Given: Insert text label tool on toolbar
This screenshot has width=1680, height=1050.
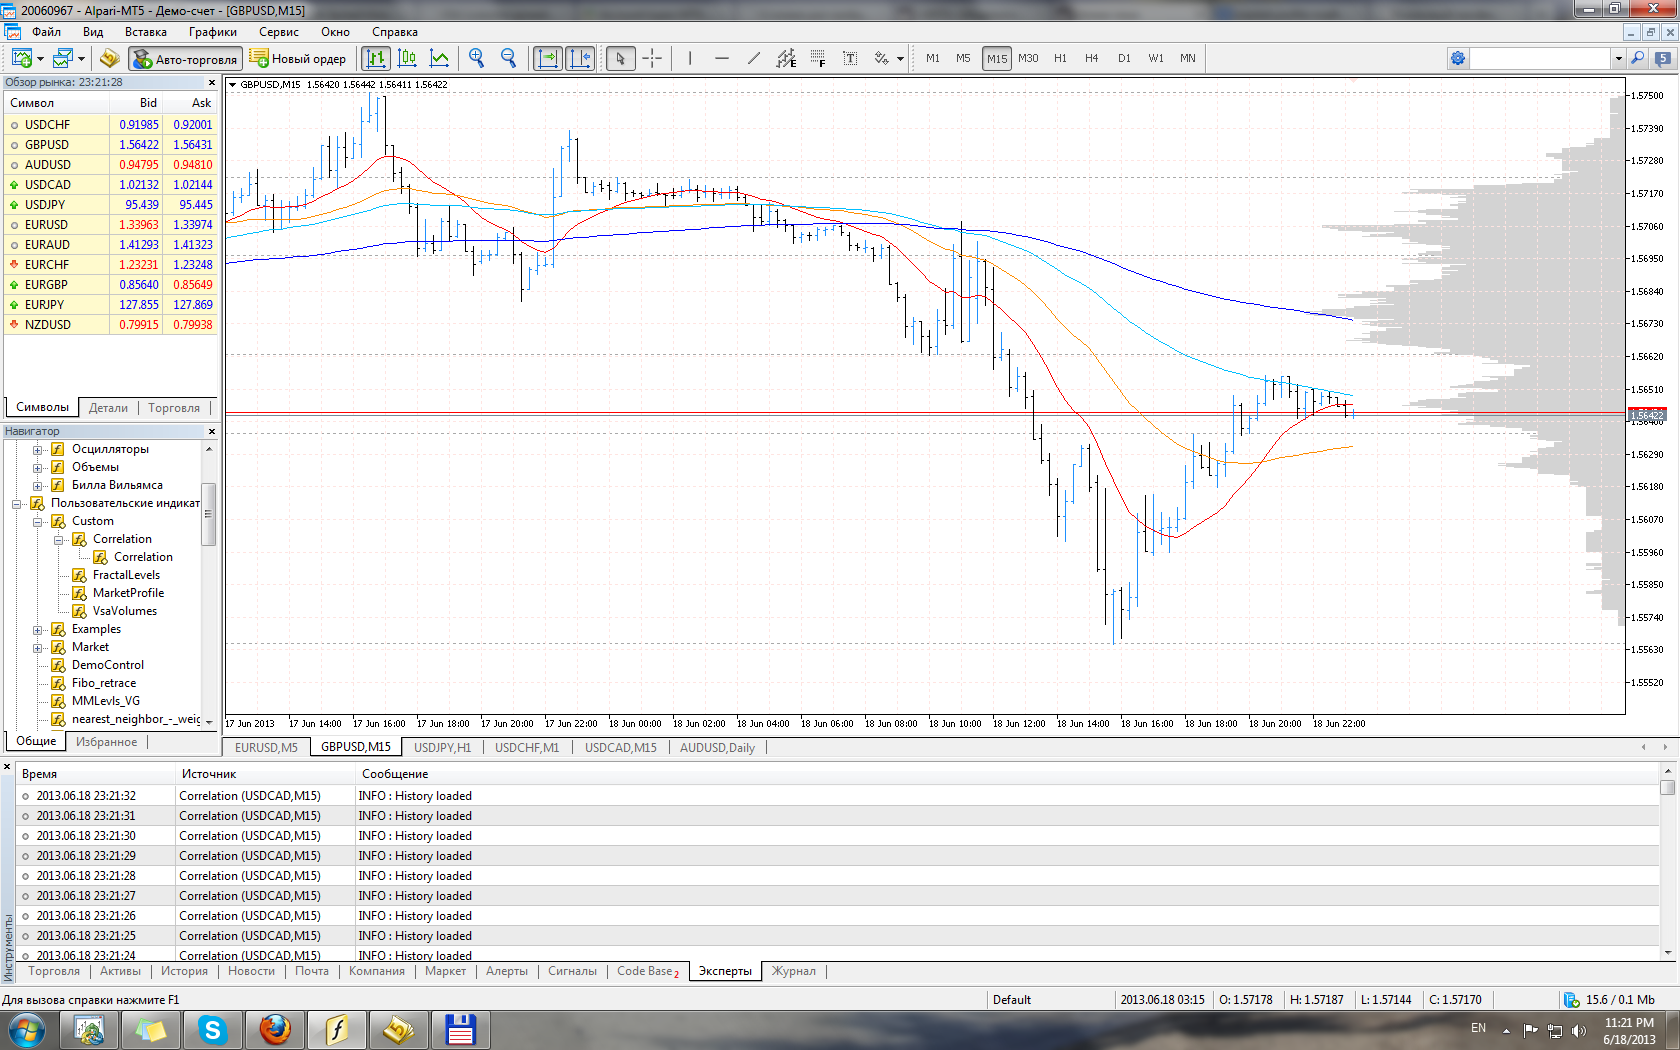Looking at the screenshot, I should point(850,58).
